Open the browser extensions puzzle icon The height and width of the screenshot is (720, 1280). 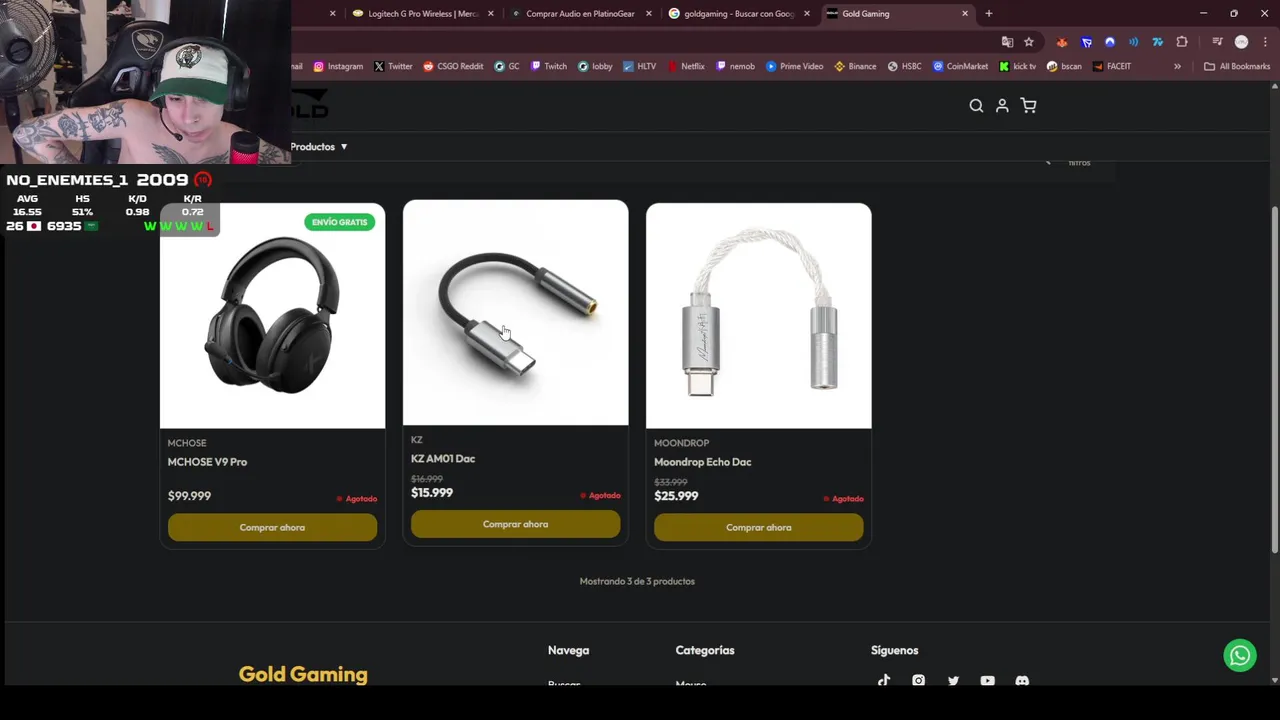click(x=1182, y=42)
